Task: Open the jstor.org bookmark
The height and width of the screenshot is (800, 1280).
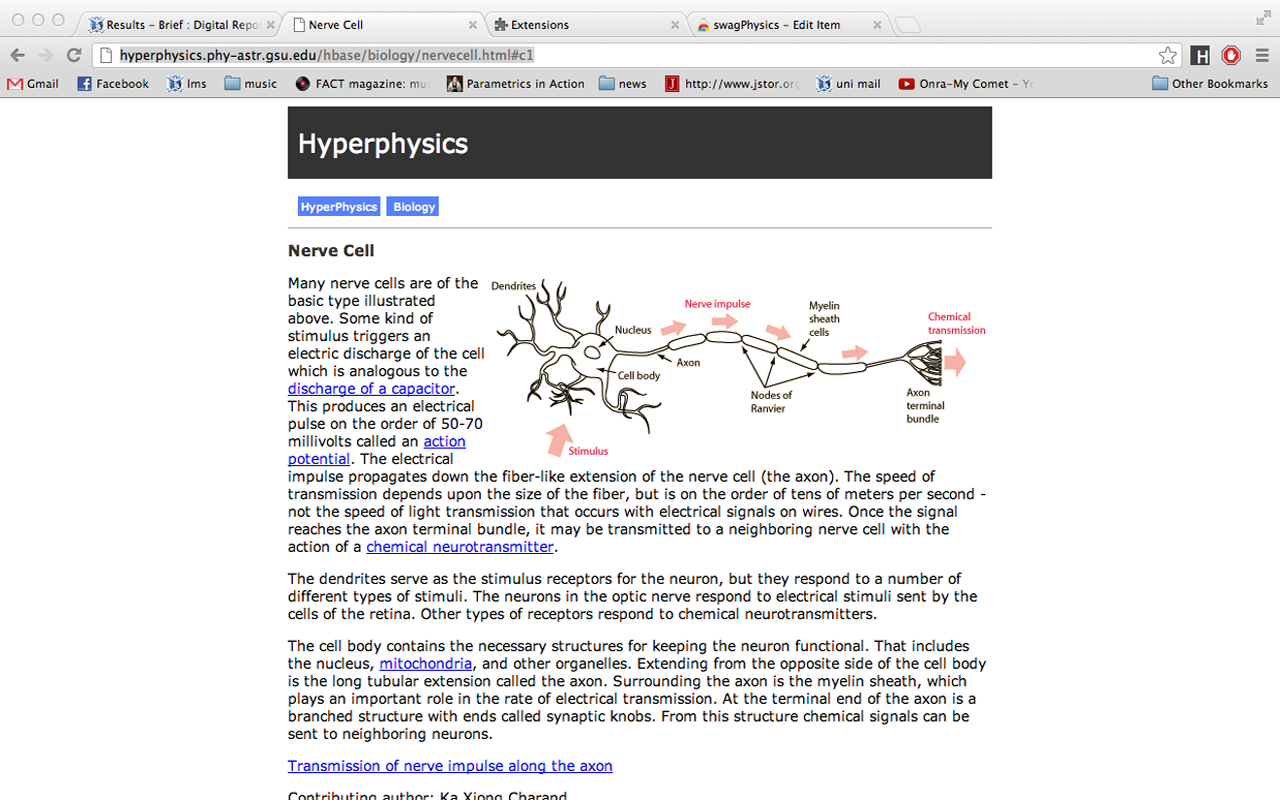Action: (733, 84)
